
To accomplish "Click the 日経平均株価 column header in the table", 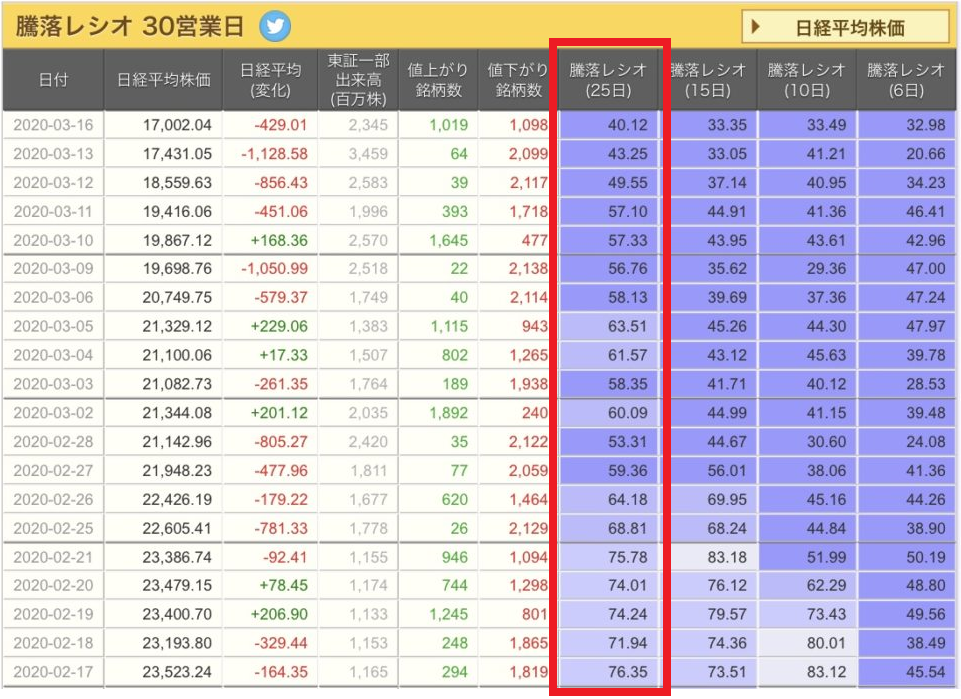I will [164, 80].
